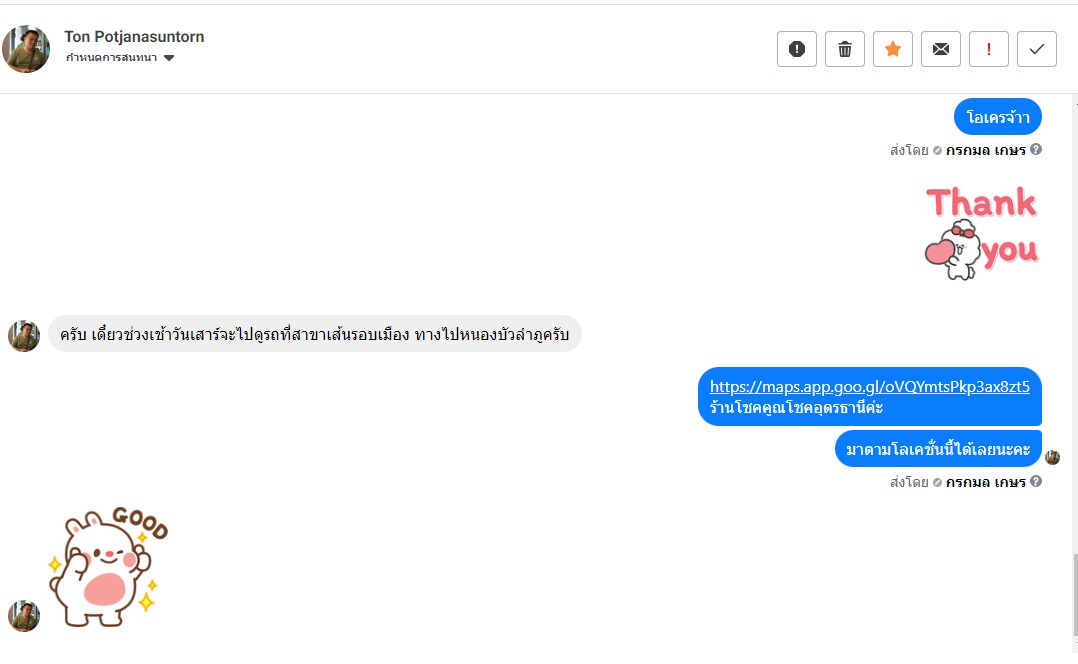Click the โอเครจ้า message bubble
The height and width of the screenshot is (664, 1078).
(x=997, y=117)
